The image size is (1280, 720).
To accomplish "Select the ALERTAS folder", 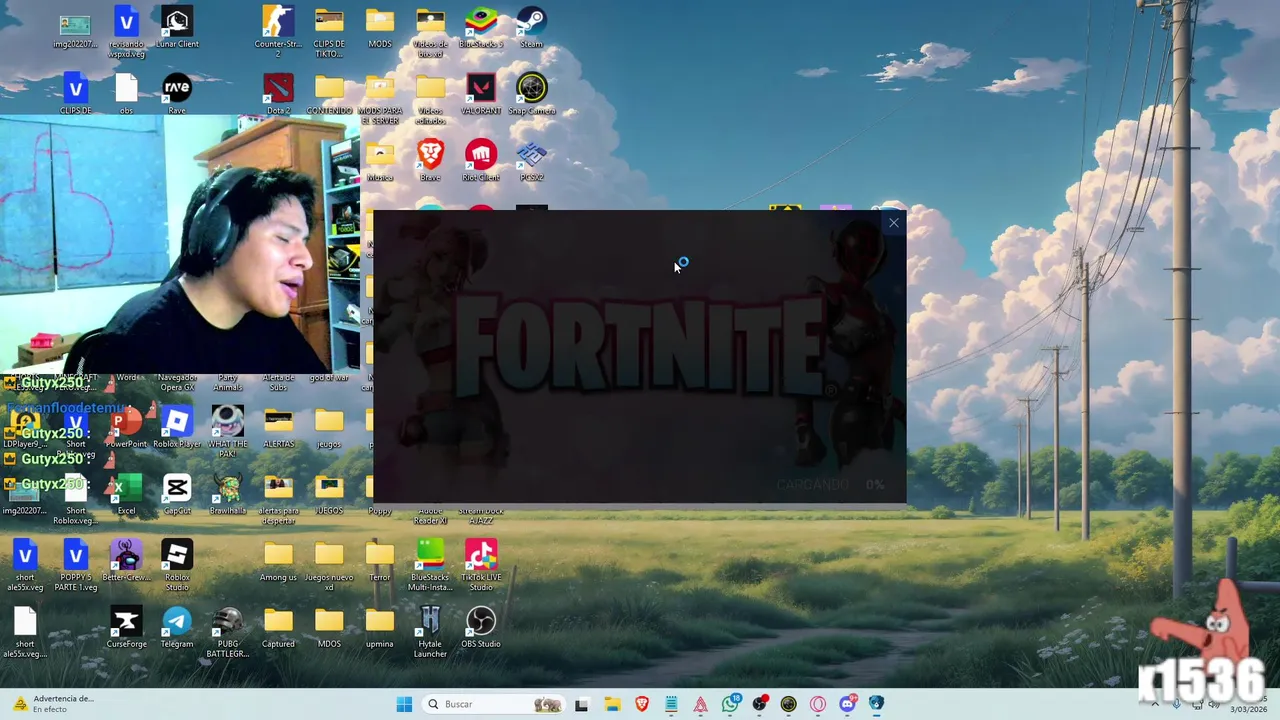I will pos(278,428).
